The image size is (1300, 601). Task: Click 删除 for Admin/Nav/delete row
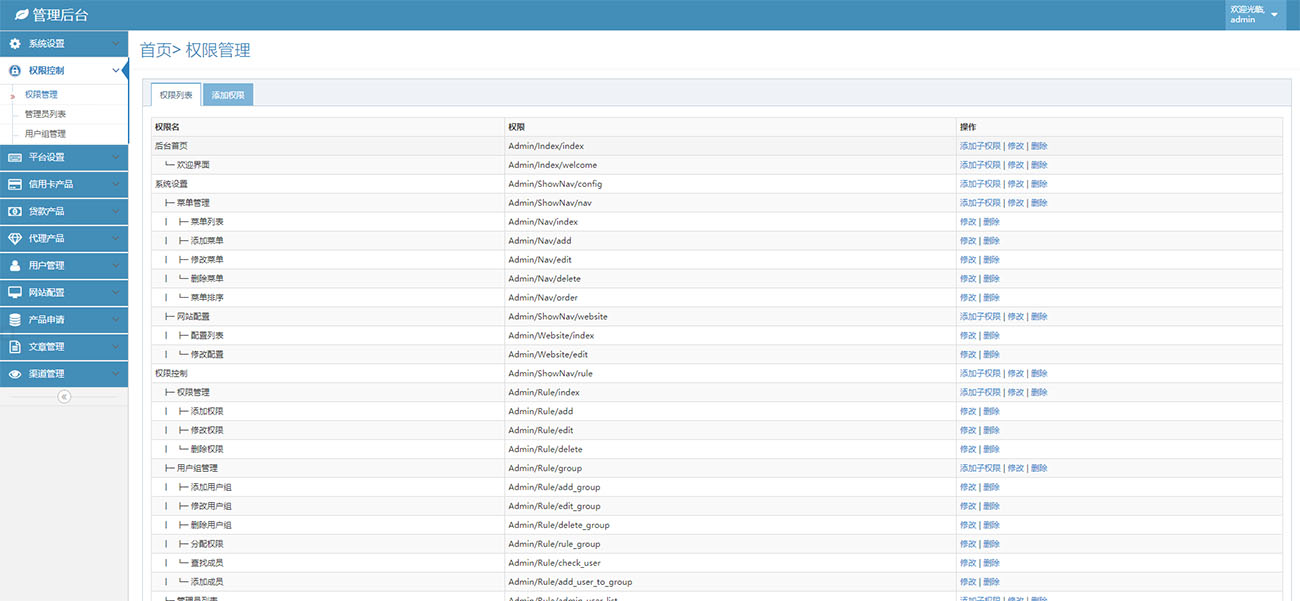point(991,279)
